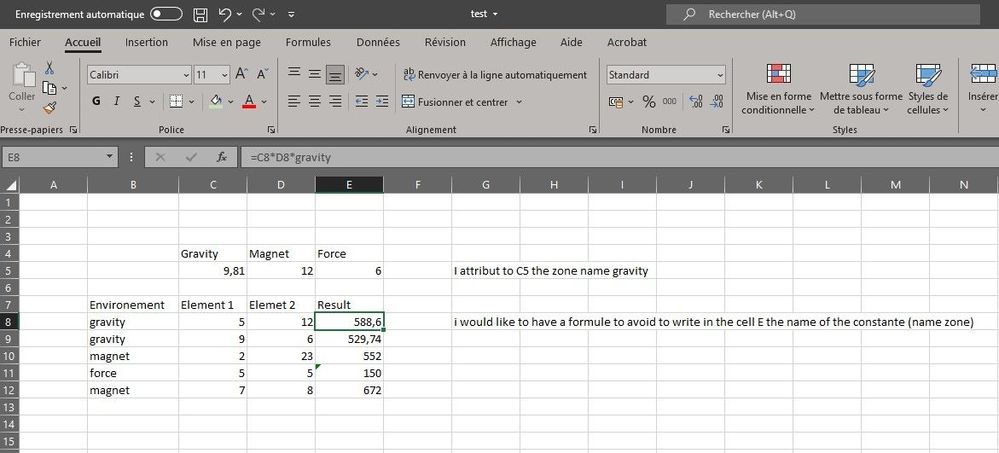
Task: Click Fusionner et centrer button
Action: tap(455, 102)
